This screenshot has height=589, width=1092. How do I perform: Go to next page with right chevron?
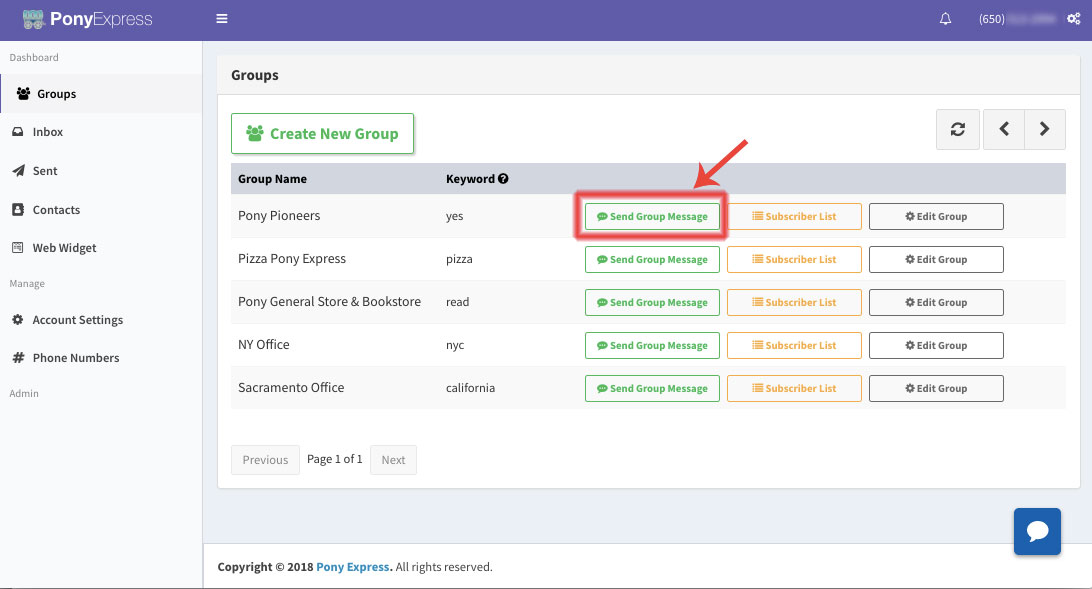[x=1045, y=129]
